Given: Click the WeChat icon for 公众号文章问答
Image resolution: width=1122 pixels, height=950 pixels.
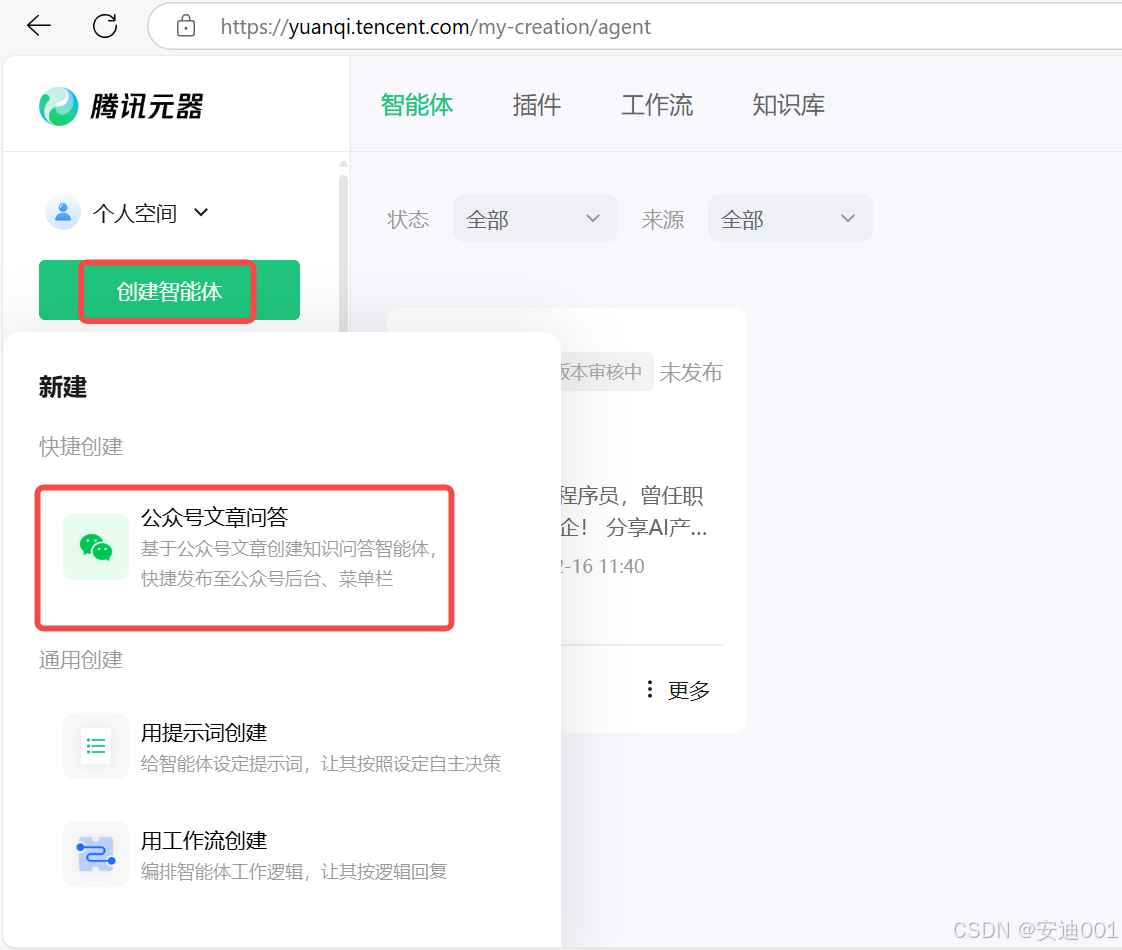Looking at the screenshot, I should [x=96, y=547].
